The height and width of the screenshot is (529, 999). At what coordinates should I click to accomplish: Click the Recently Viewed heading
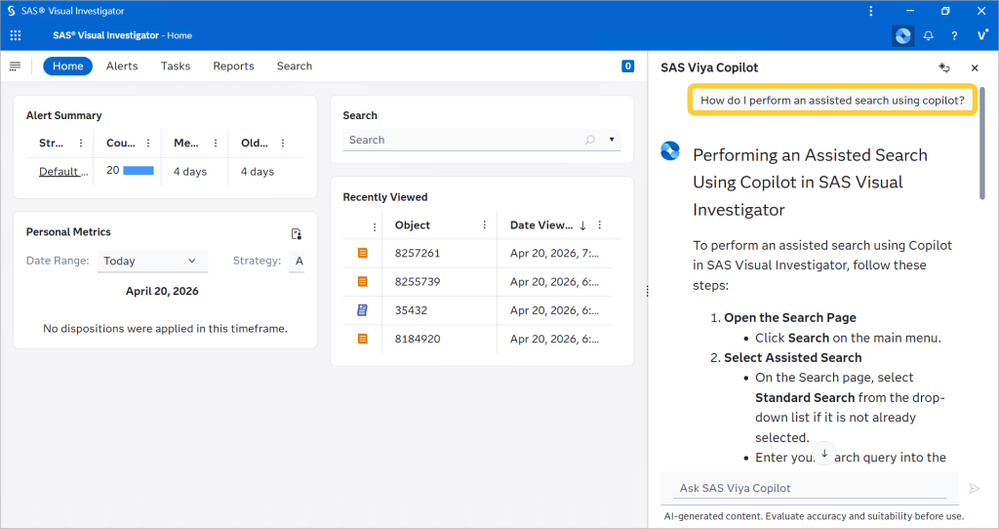pos(385,197)
